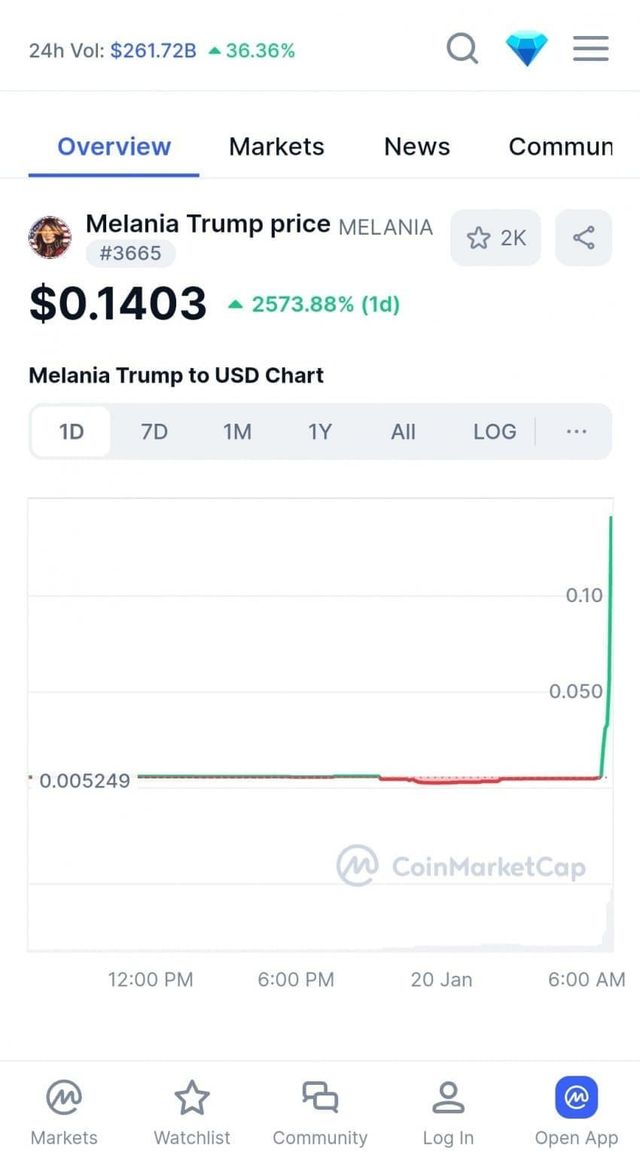The image size is (640, 1160).
Task: Select the 1D chart range
Action: (x=71, y=432)
